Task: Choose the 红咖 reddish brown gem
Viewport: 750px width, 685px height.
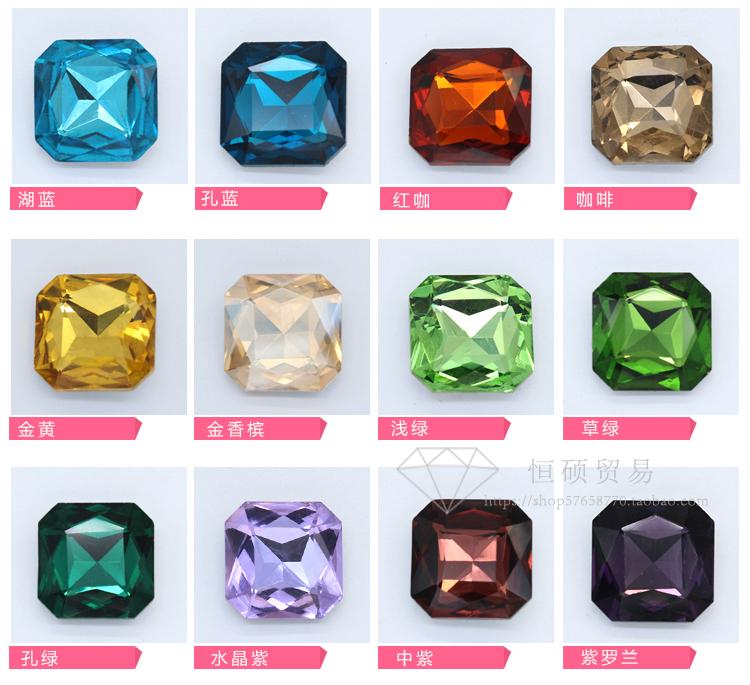Action: click(x=471, y=106)
